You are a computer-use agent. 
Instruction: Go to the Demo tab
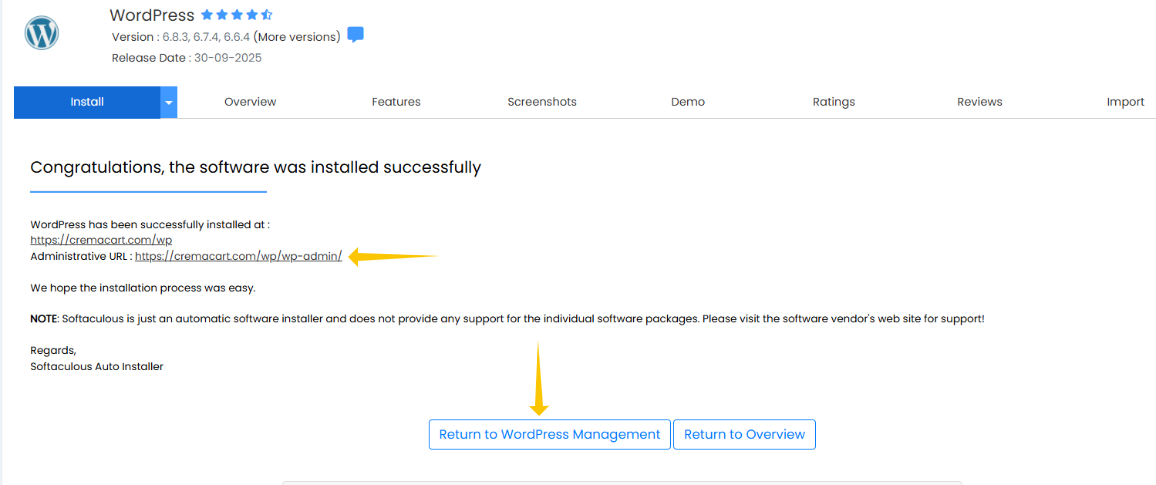688,102
